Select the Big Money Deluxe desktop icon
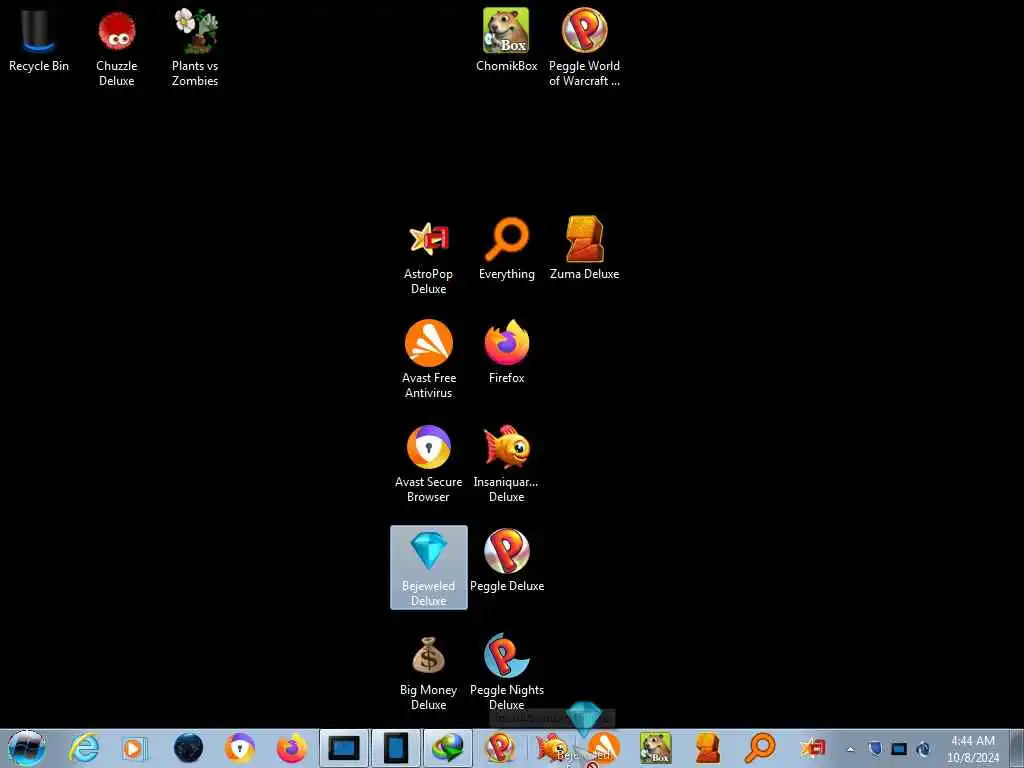This screenshot has height=768, width=1024. coord(428,673)
